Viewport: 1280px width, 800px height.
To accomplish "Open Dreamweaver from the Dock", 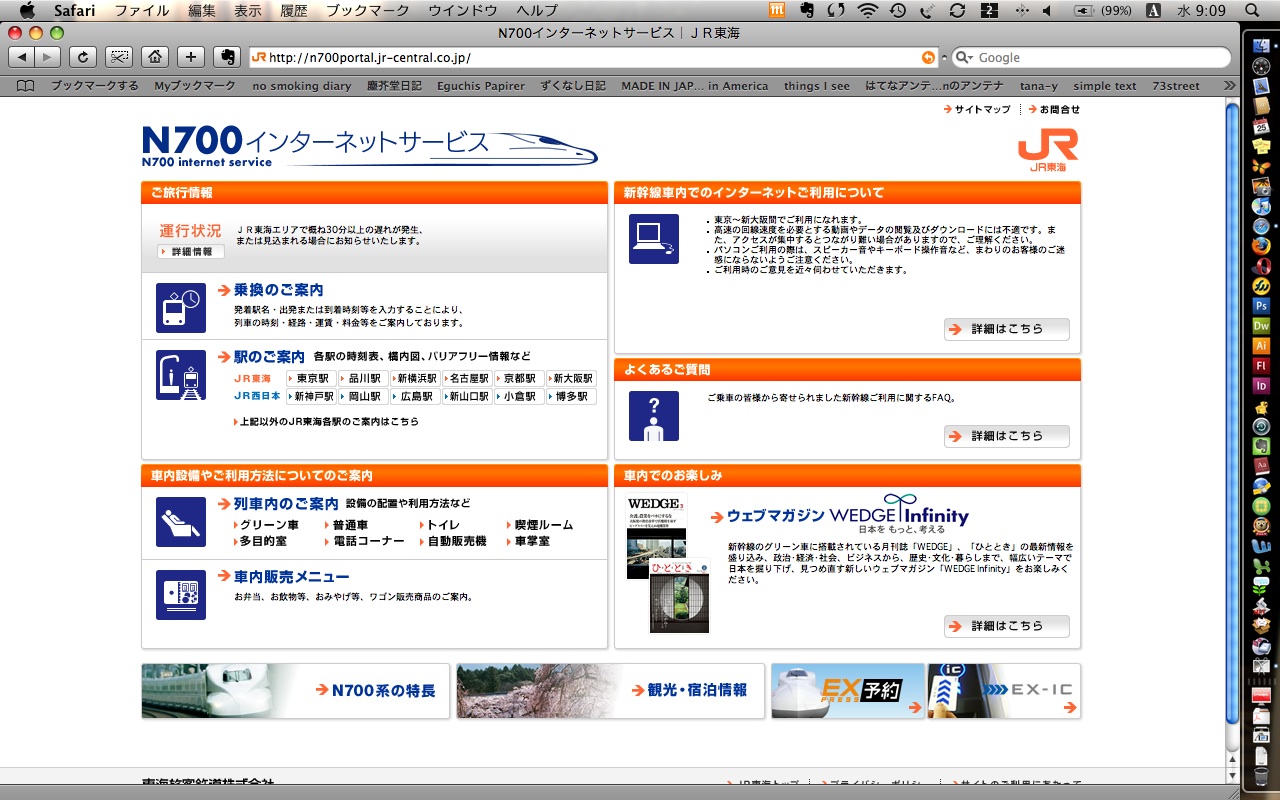I will click(1261, 325).
